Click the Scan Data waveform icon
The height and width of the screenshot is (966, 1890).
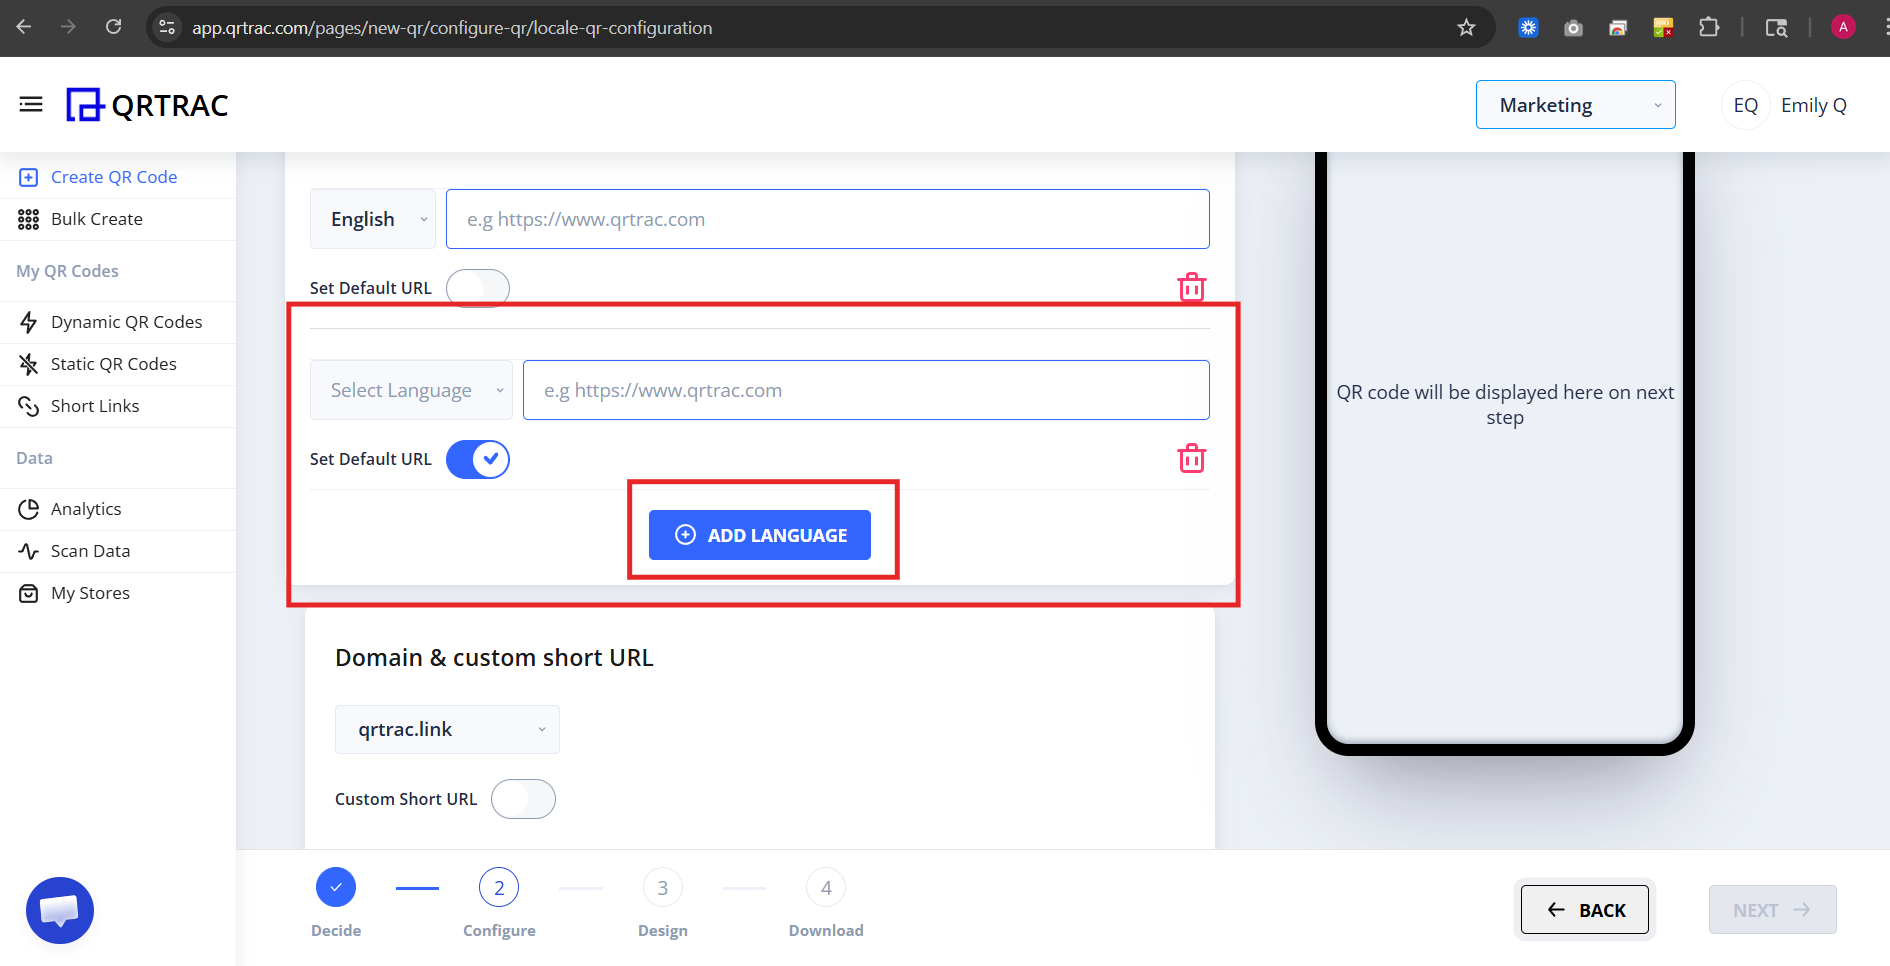point(28,551)
